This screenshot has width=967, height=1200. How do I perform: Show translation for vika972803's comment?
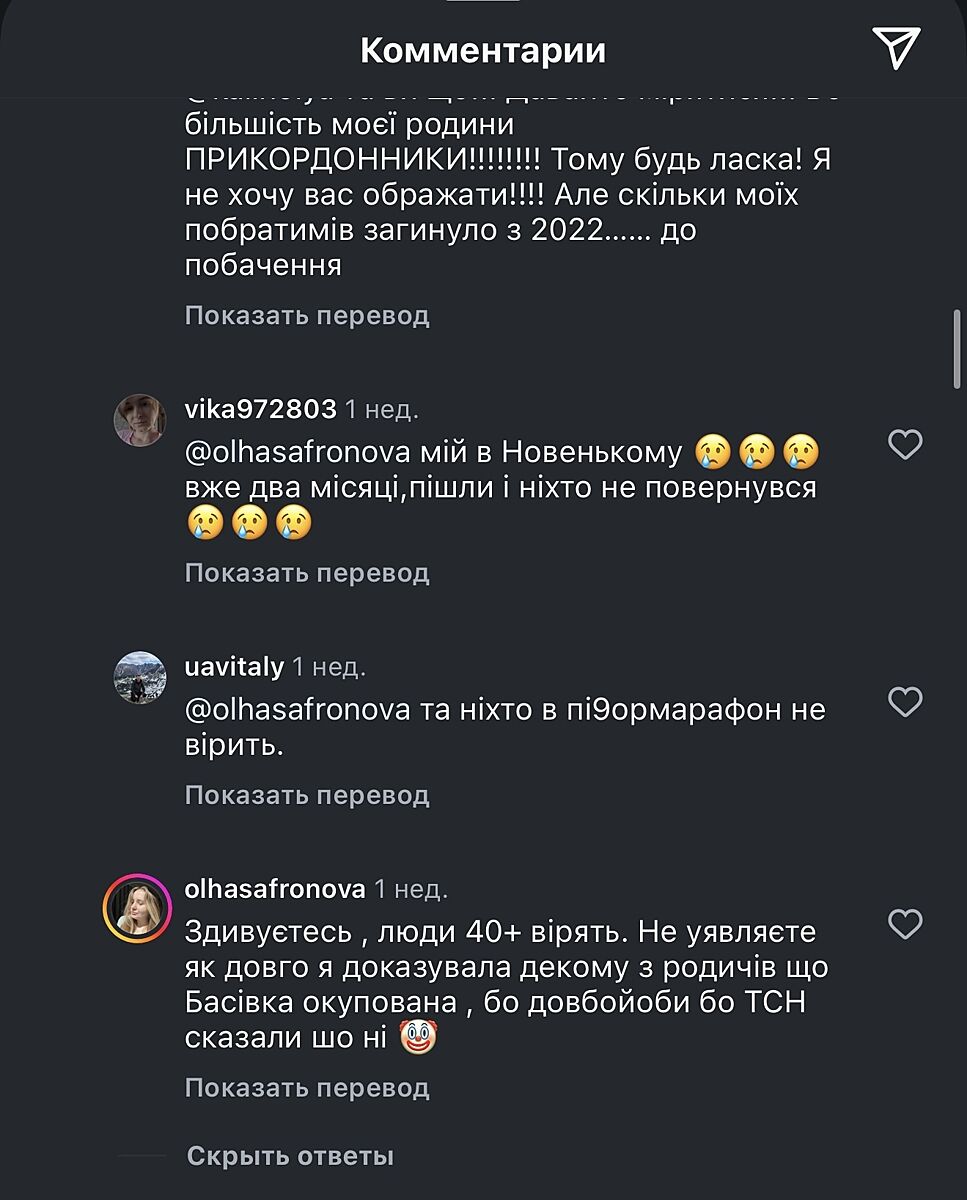pos(307,573)
